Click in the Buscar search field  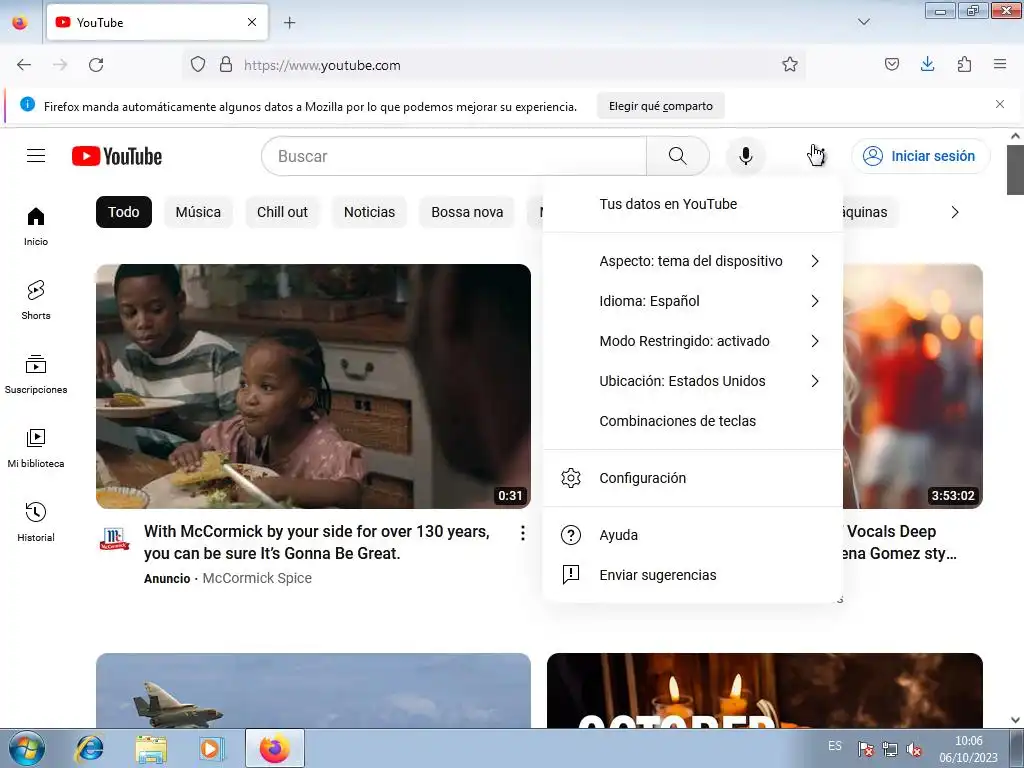click(454, 156)
